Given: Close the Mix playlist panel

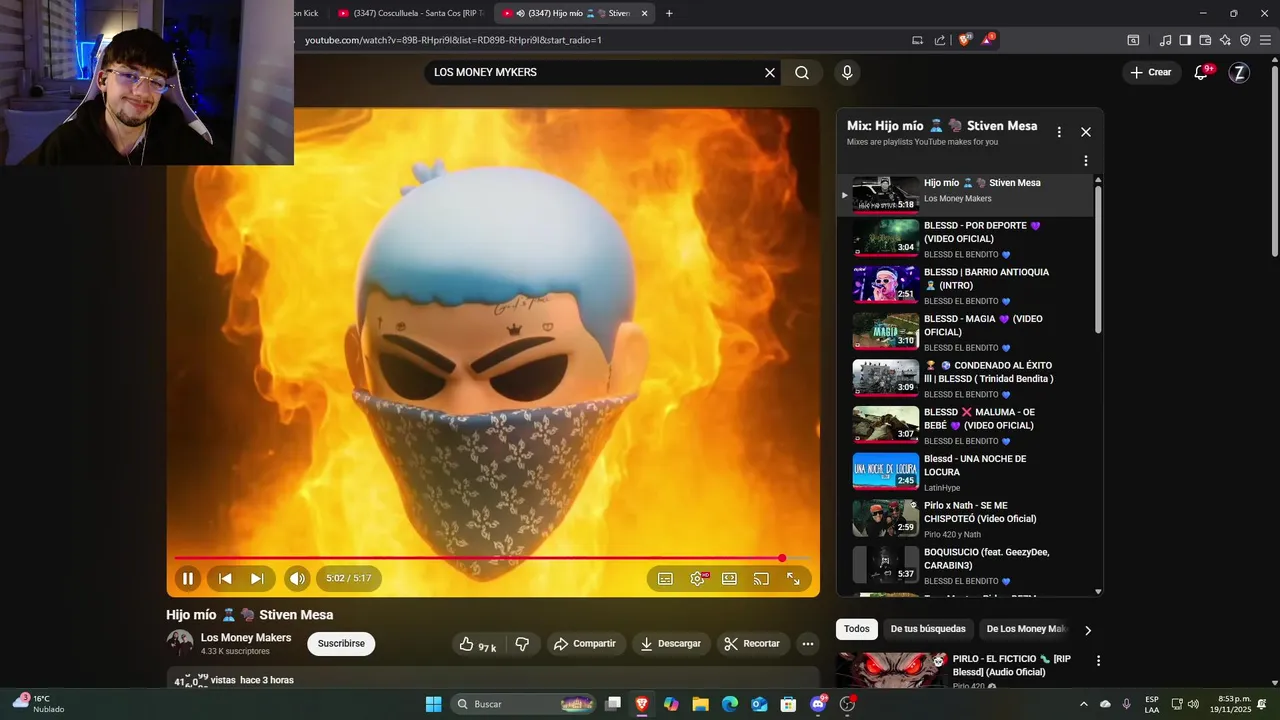Looking at the screenshot, I should coord(1086,132).
